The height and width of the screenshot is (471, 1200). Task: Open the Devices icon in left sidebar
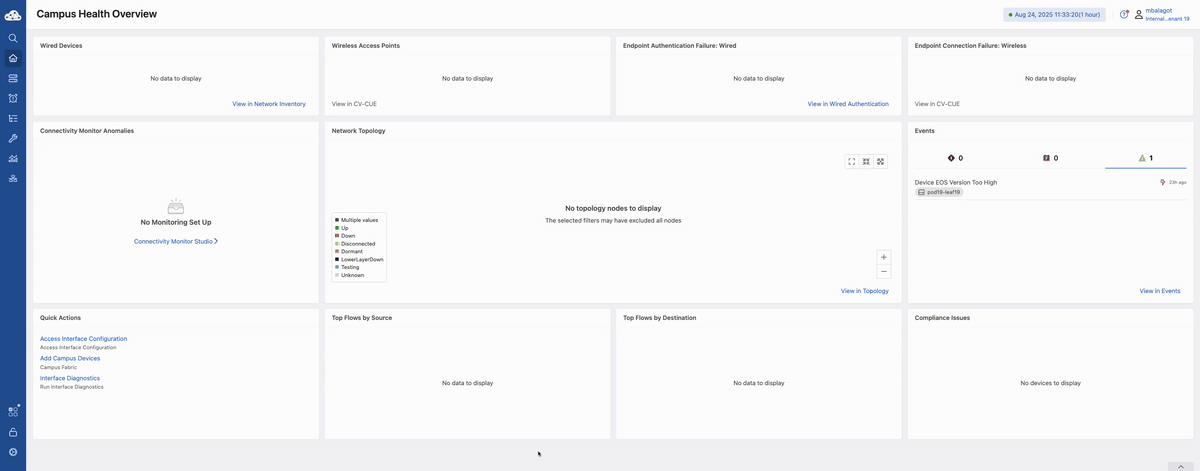point(13,78)
